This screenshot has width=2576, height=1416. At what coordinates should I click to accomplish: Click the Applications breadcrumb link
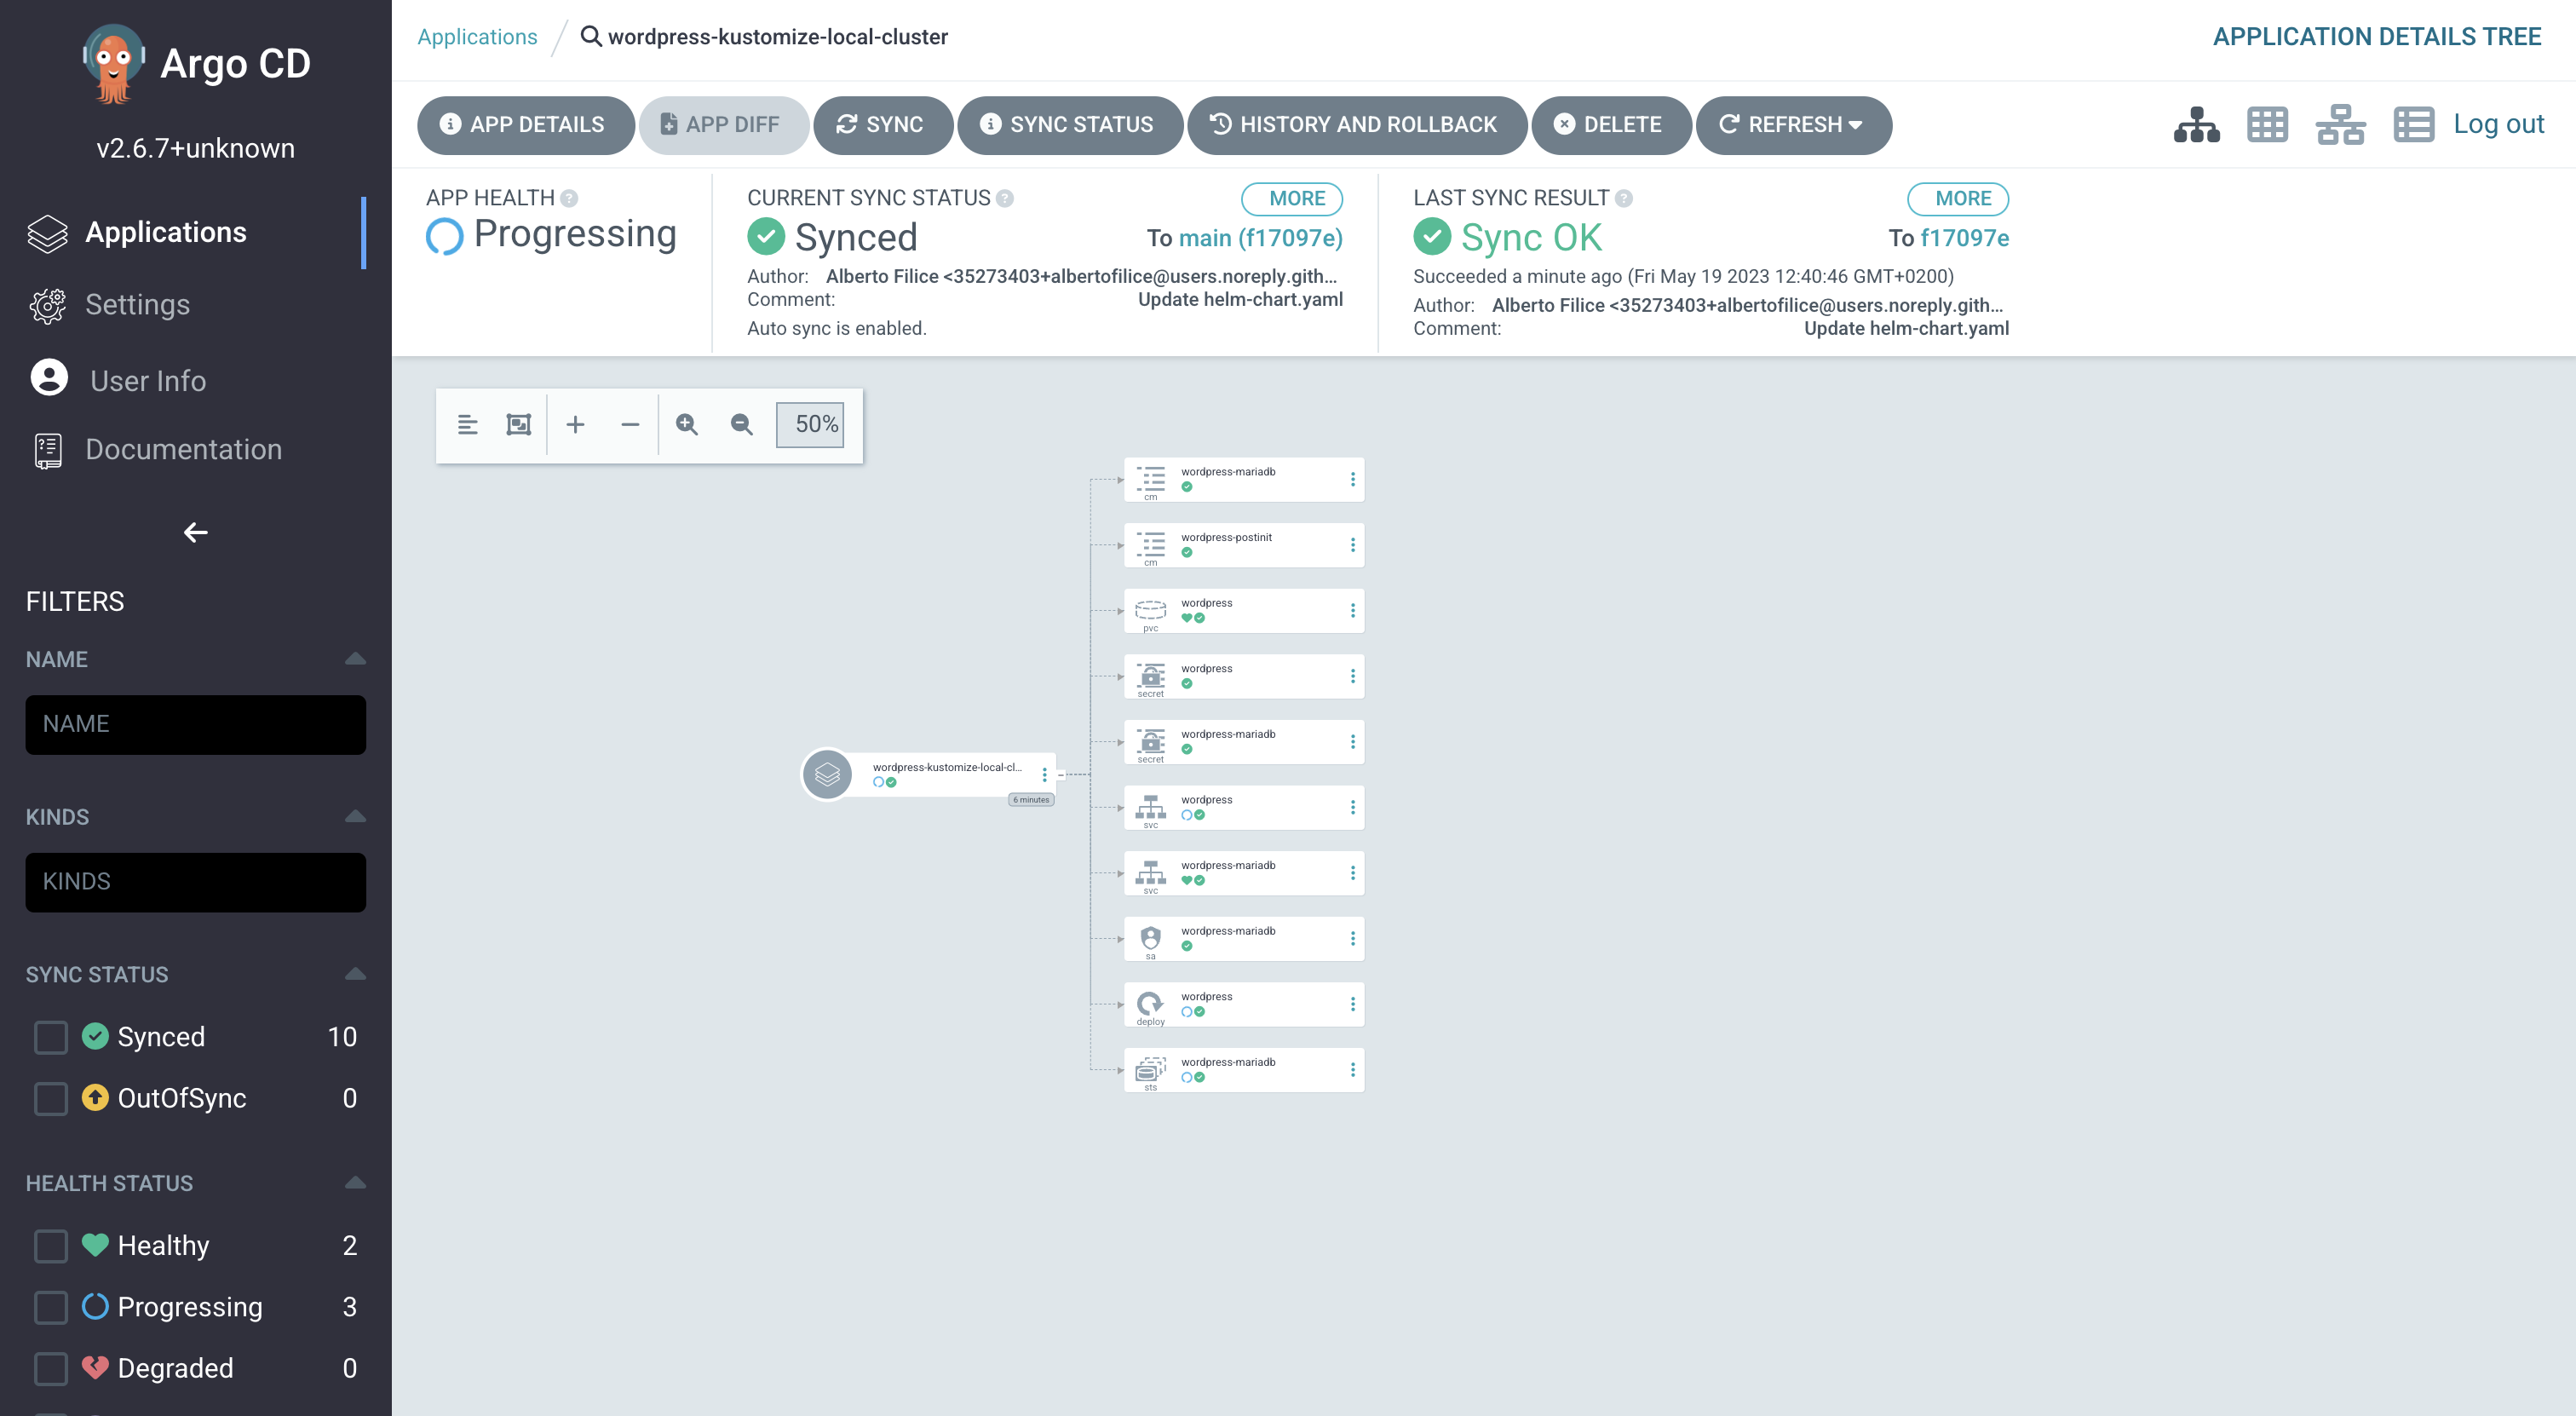(477, 37)
